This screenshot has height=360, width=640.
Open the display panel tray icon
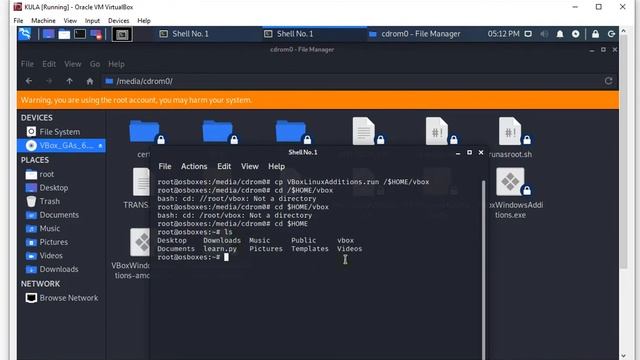coord(528,34)
